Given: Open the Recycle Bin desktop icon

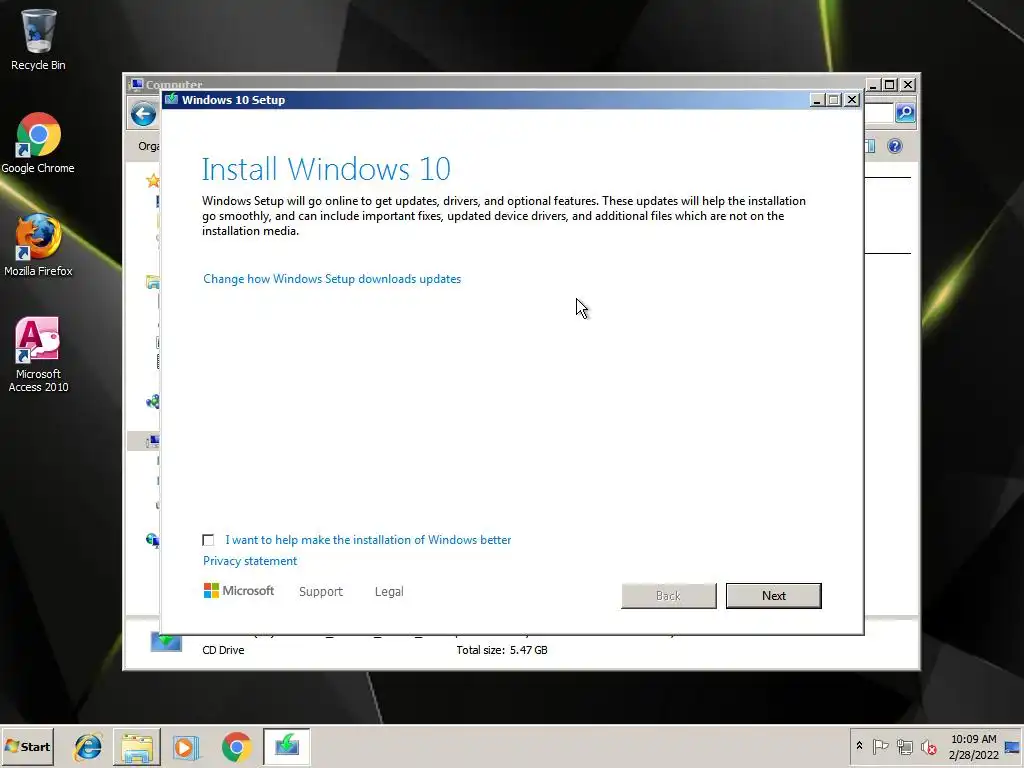Looking at the screenshot, I should (x=38, y=40).
